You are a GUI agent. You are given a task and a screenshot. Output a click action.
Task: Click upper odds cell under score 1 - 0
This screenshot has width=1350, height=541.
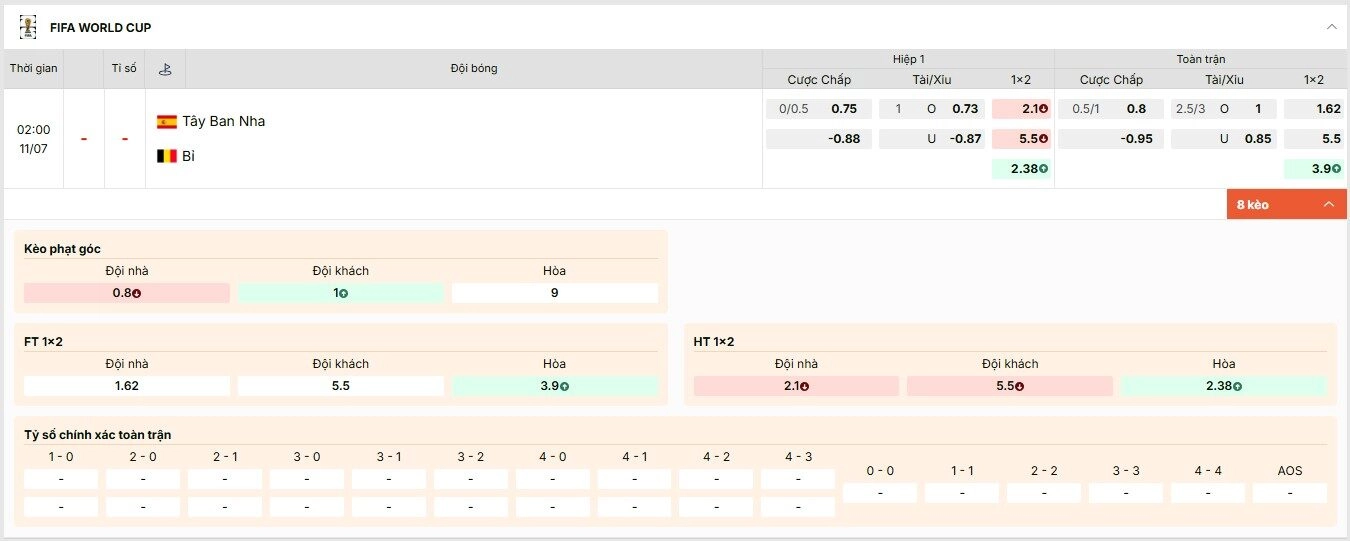coord(61,479)
